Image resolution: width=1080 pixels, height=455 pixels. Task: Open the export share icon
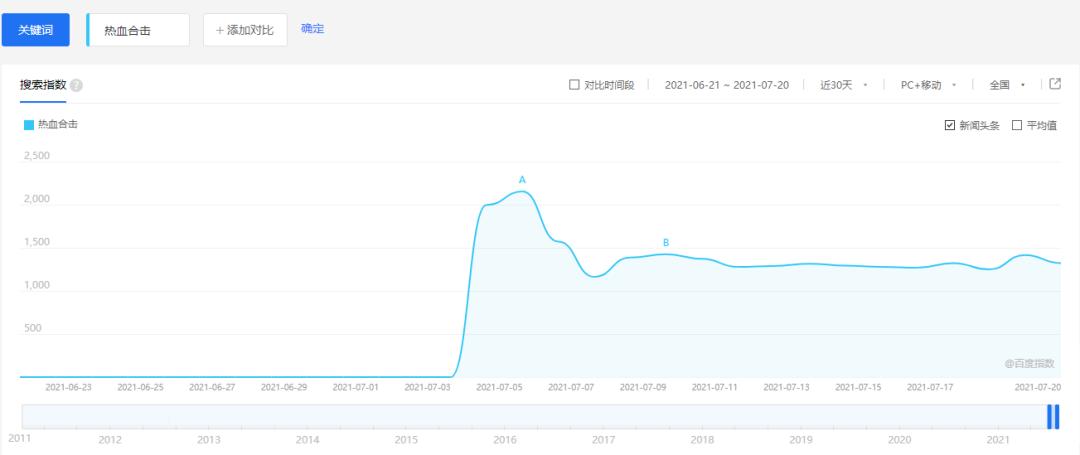[x=1055, y=84]
